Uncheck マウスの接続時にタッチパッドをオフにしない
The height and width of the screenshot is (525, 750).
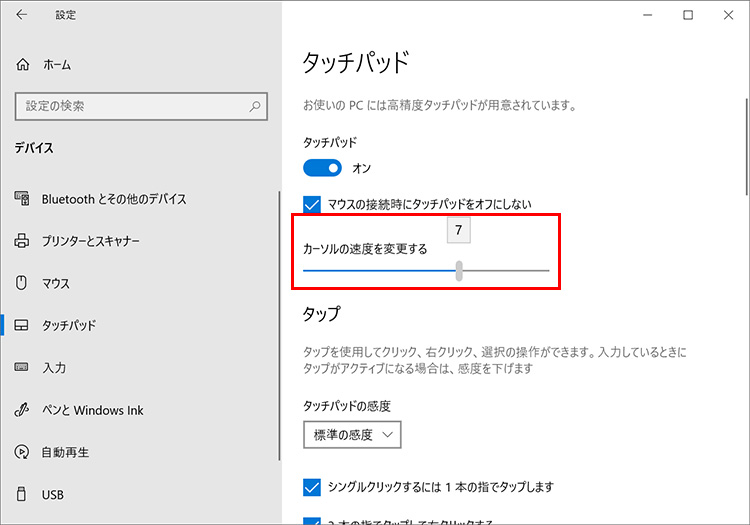[x=312, y=204]
